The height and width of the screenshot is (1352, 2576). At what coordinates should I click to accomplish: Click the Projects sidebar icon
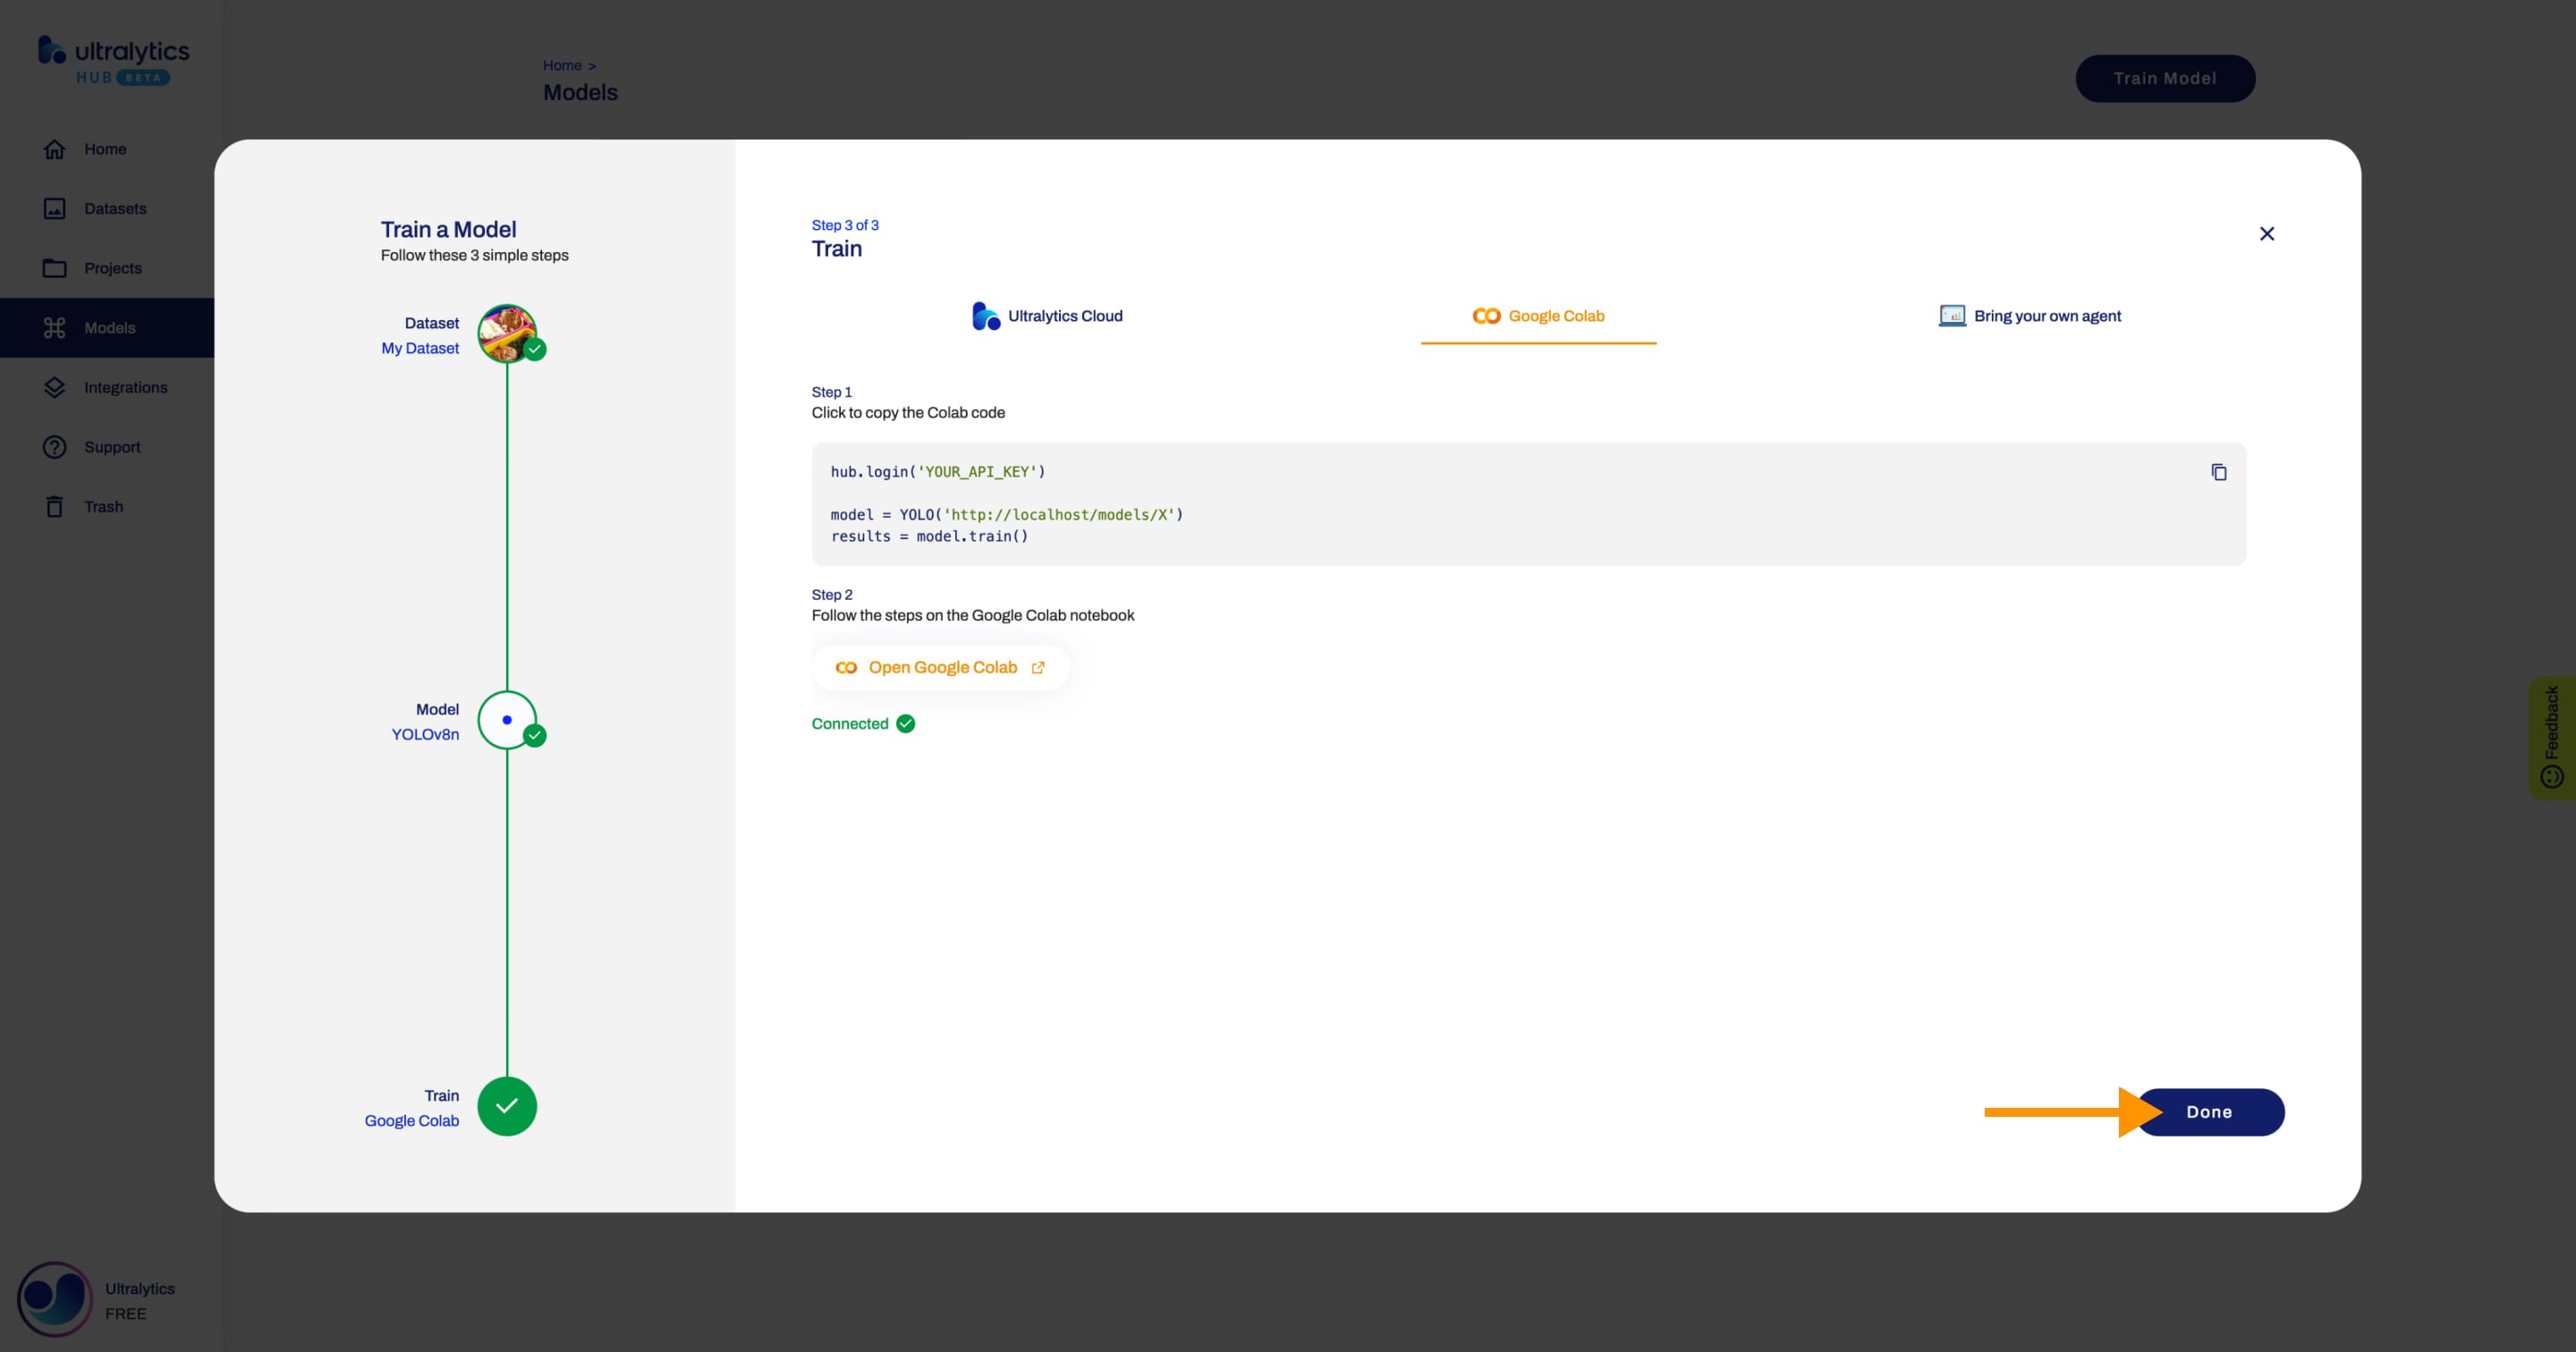(x=56, y=267)
